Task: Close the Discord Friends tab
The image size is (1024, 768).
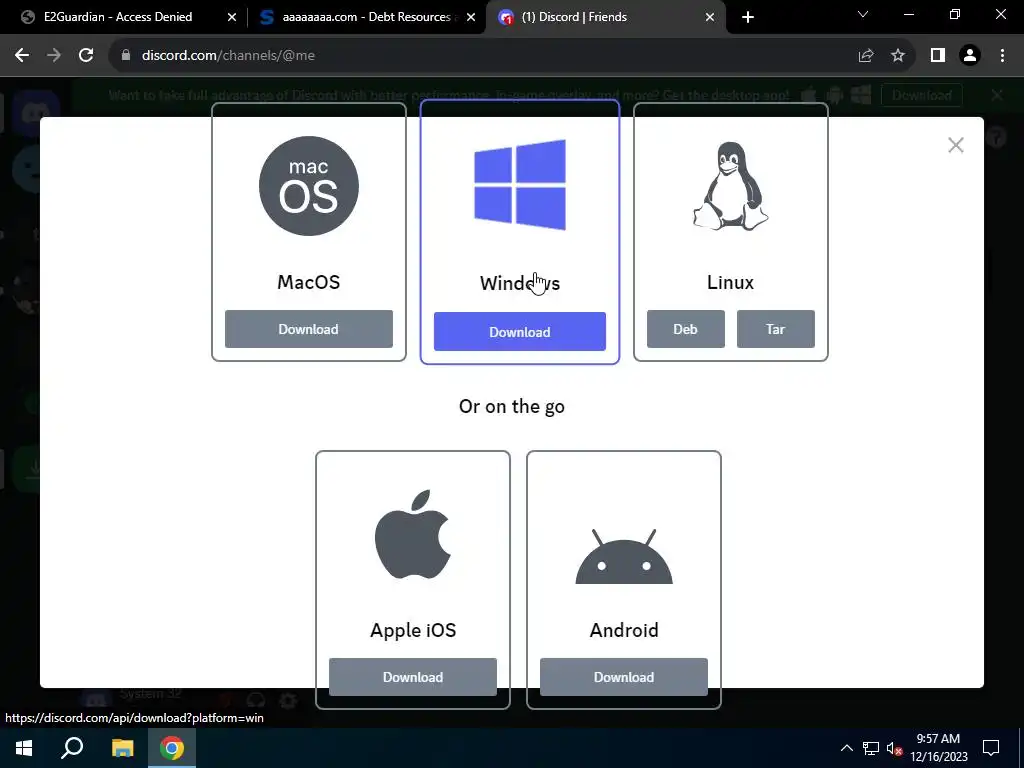Action: pyautogui.click(x=710, y=17)
